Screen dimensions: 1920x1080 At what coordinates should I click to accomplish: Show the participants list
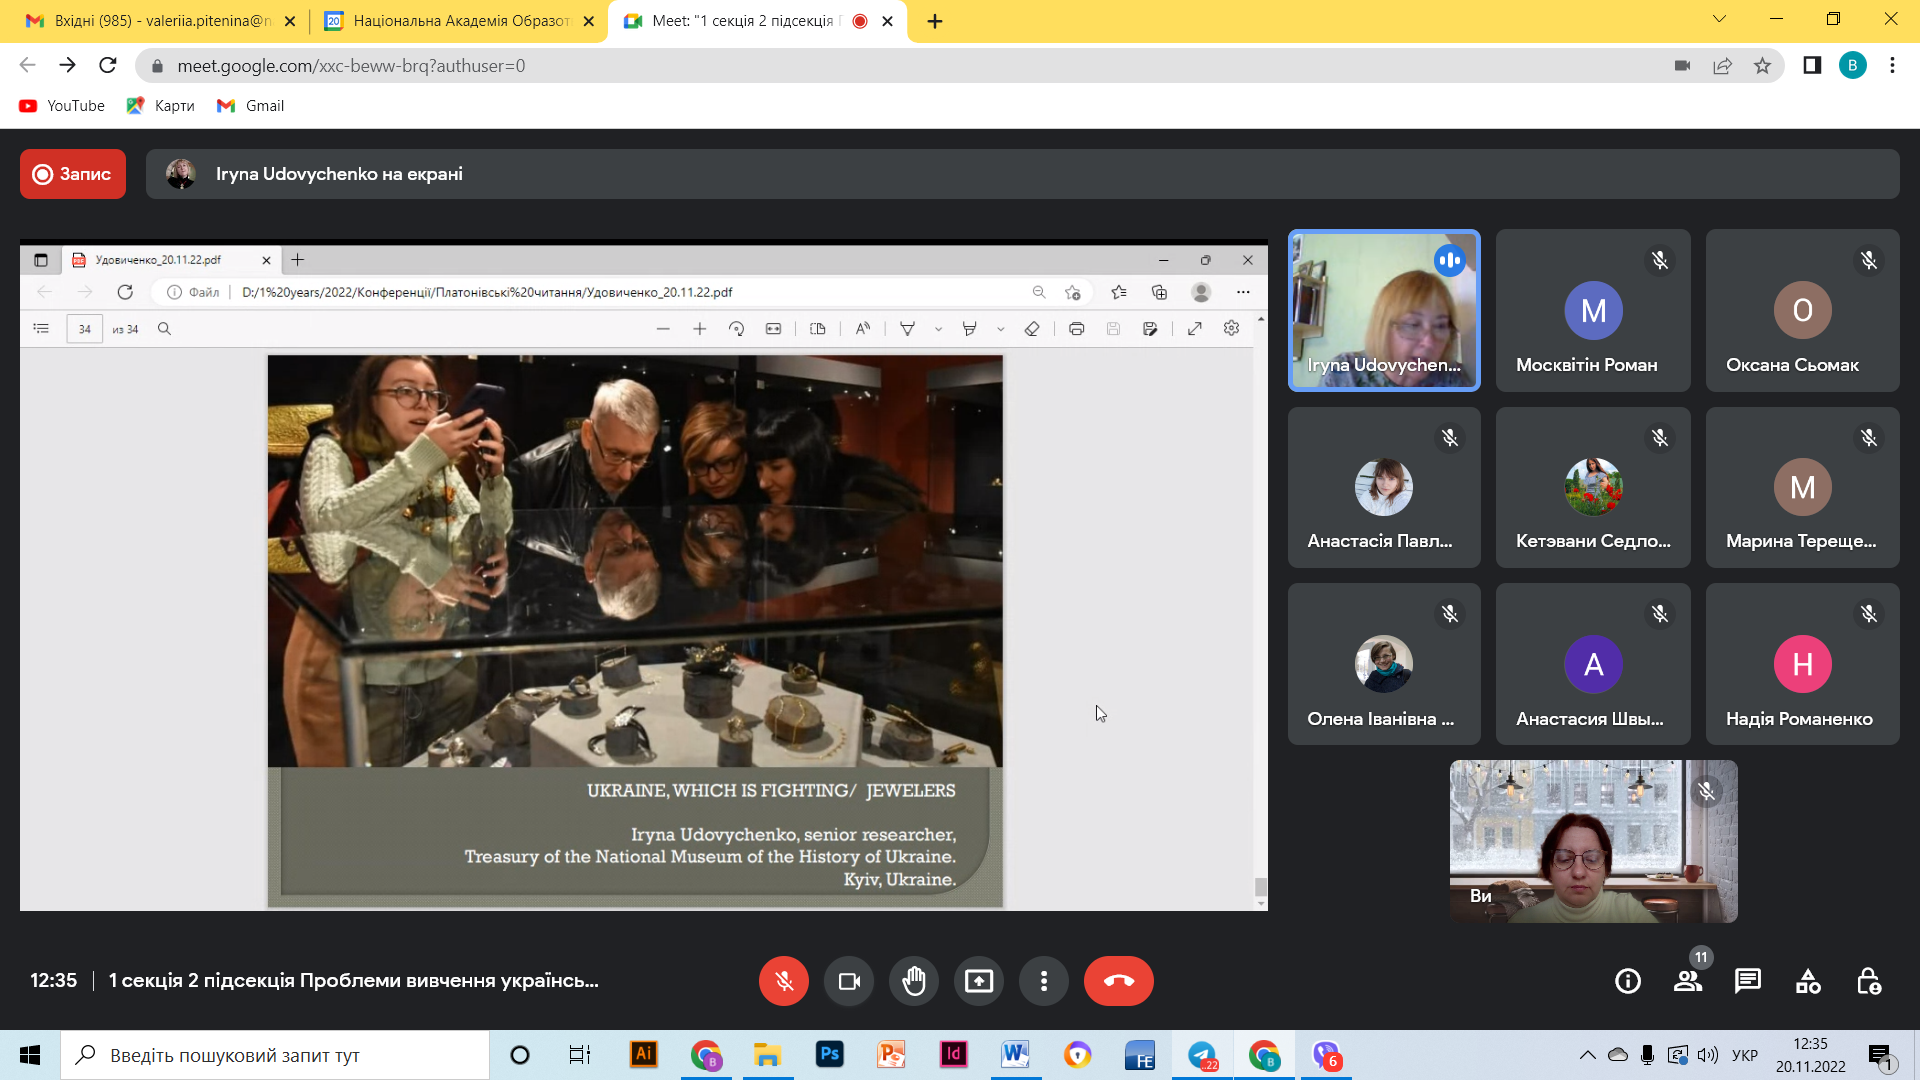[1688, 981]
